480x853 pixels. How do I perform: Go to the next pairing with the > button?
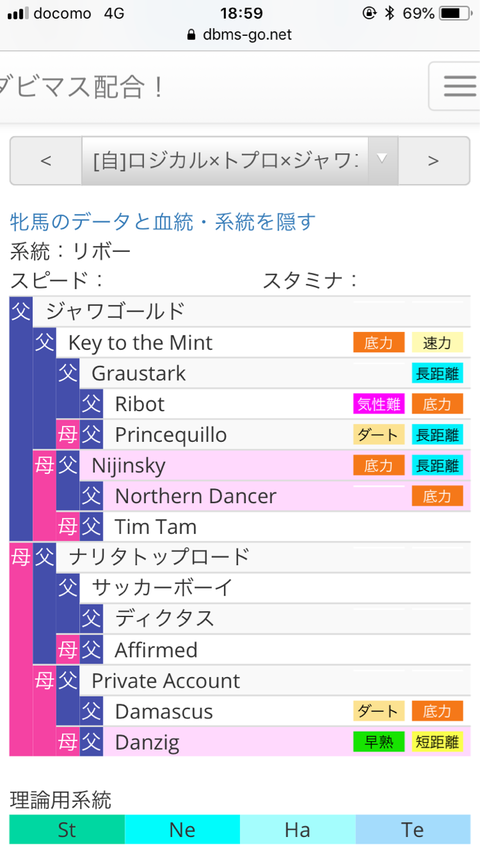click(434, 160)
